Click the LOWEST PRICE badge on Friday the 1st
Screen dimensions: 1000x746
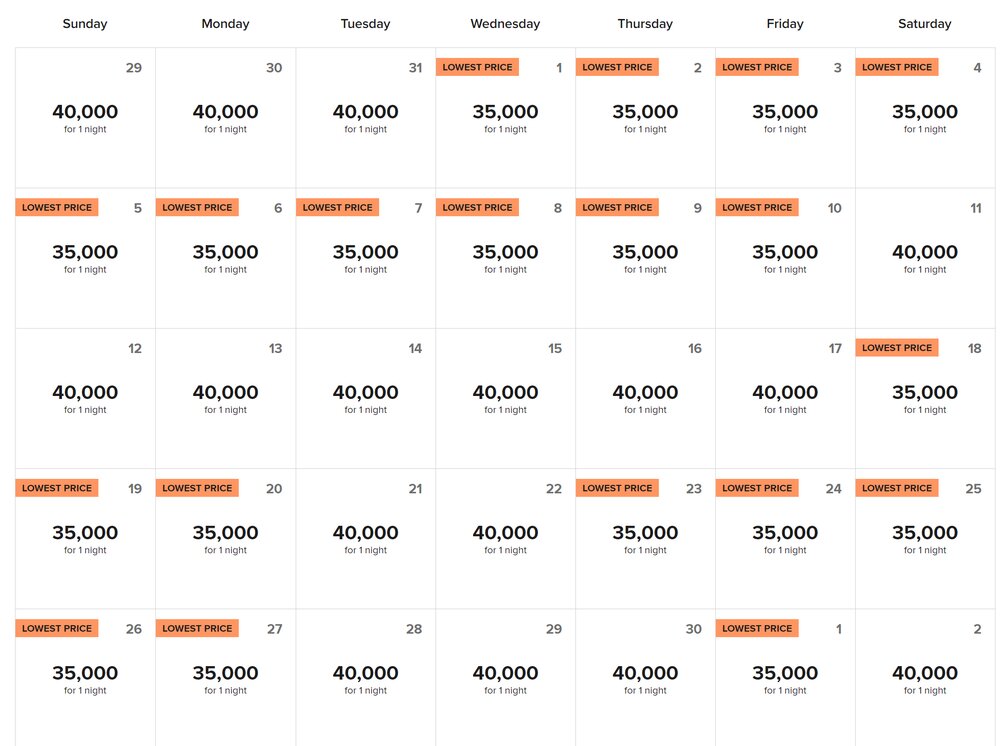[x=757, y=628]
